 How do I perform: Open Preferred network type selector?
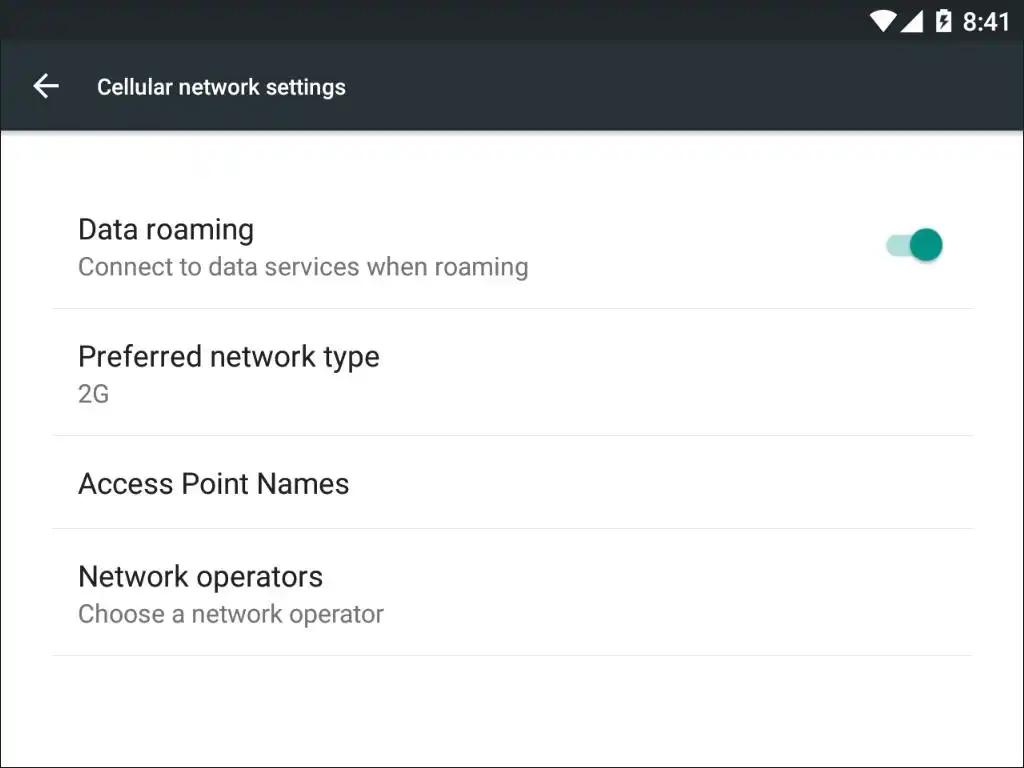click(229, 357)
